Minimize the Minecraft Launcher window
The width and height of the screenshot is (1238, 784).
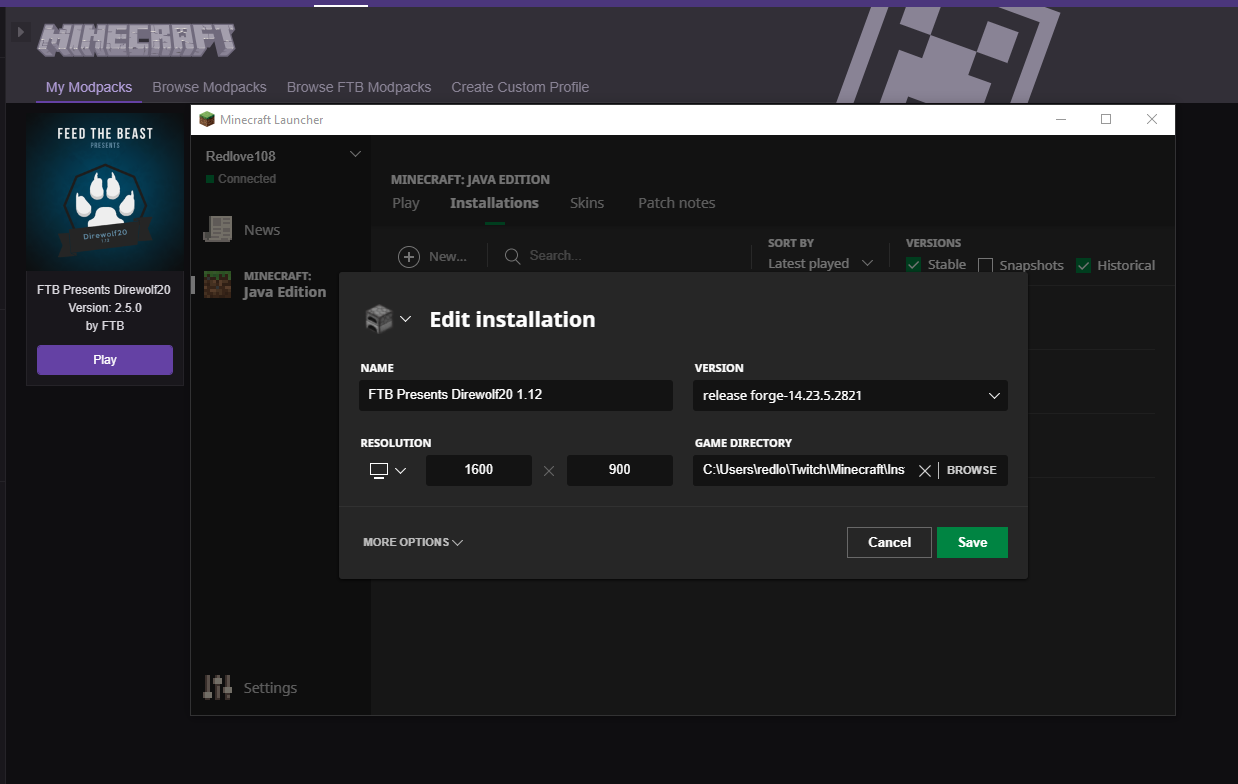coord(1060,119)
